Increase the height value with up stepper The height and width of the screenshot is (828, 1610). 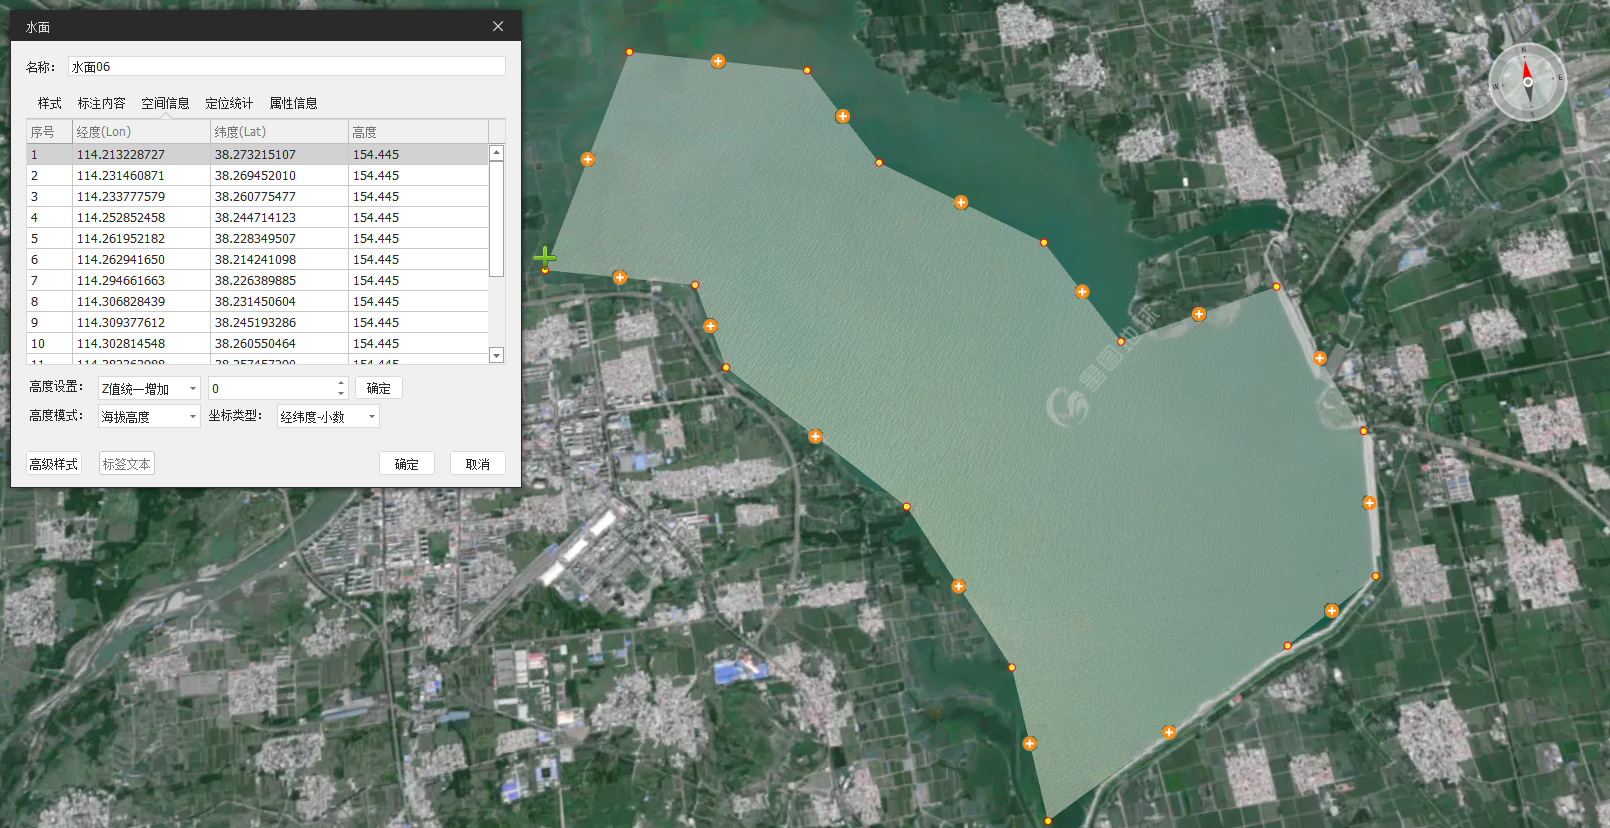point(341,383)
